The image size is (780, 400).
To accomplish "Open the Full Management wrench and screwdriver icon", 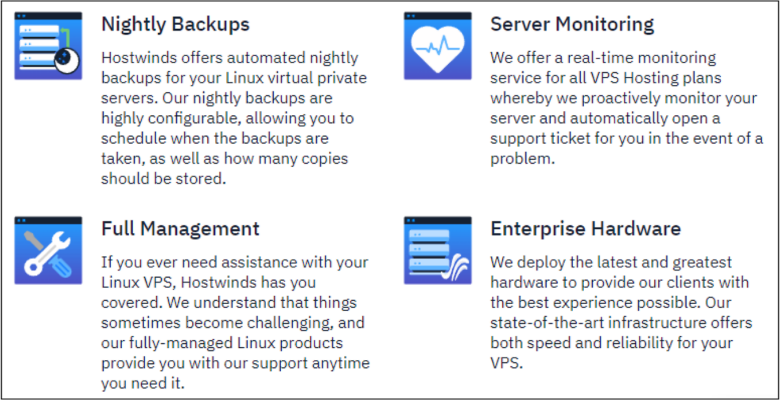I will pos(48,250).
